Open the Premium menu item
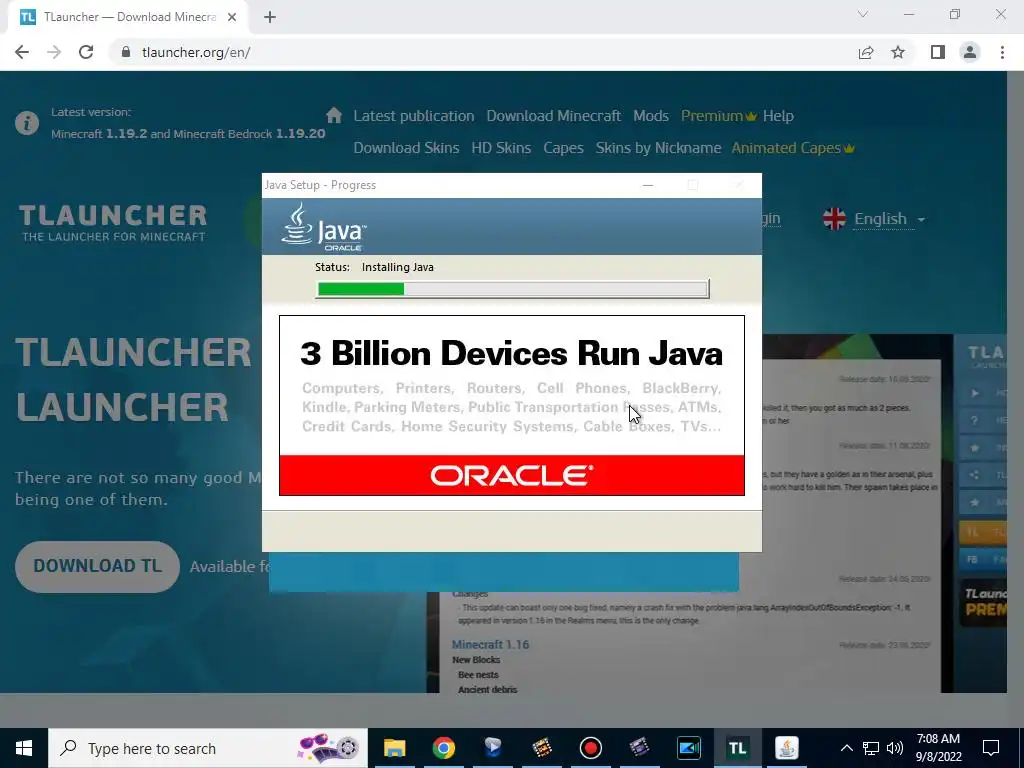 [718, 116]
